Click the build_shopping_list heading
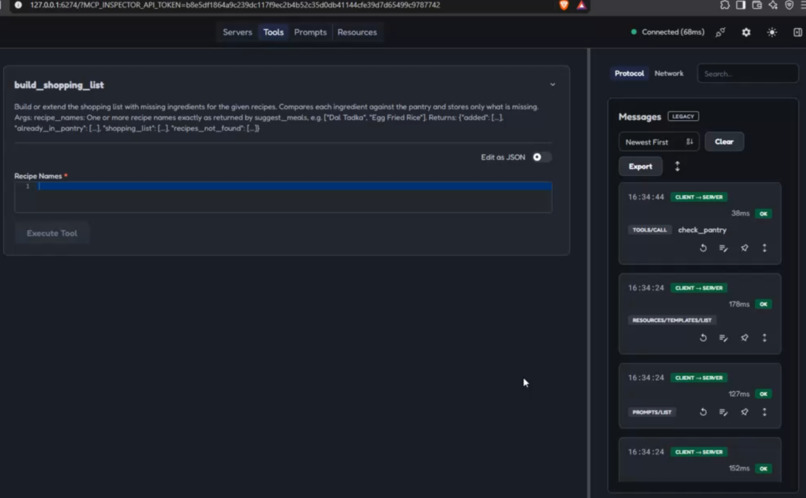This screenshot has width=806, height=498. click(x=59, y=85)
